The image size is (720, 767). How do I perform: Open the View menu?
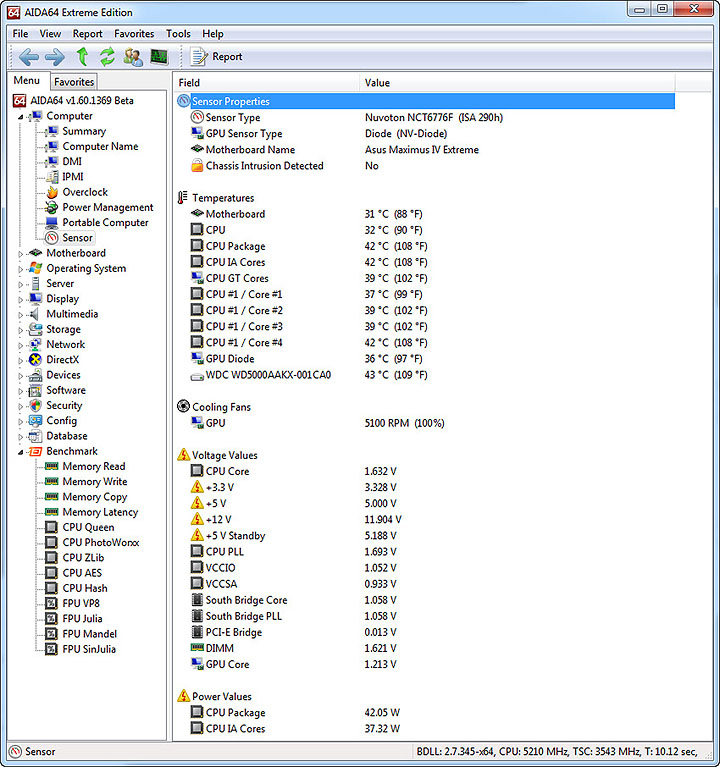(50, 34)
